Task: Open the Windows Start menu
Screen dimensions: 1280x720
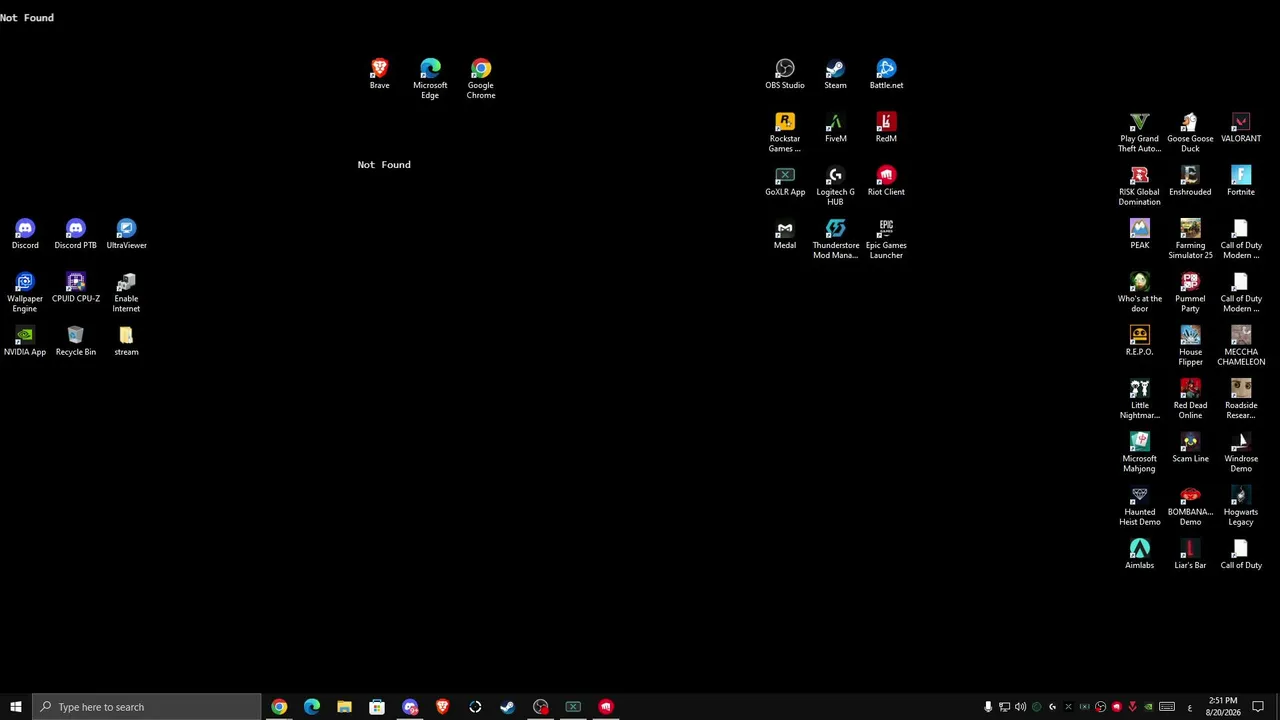Action: (16, 707)
